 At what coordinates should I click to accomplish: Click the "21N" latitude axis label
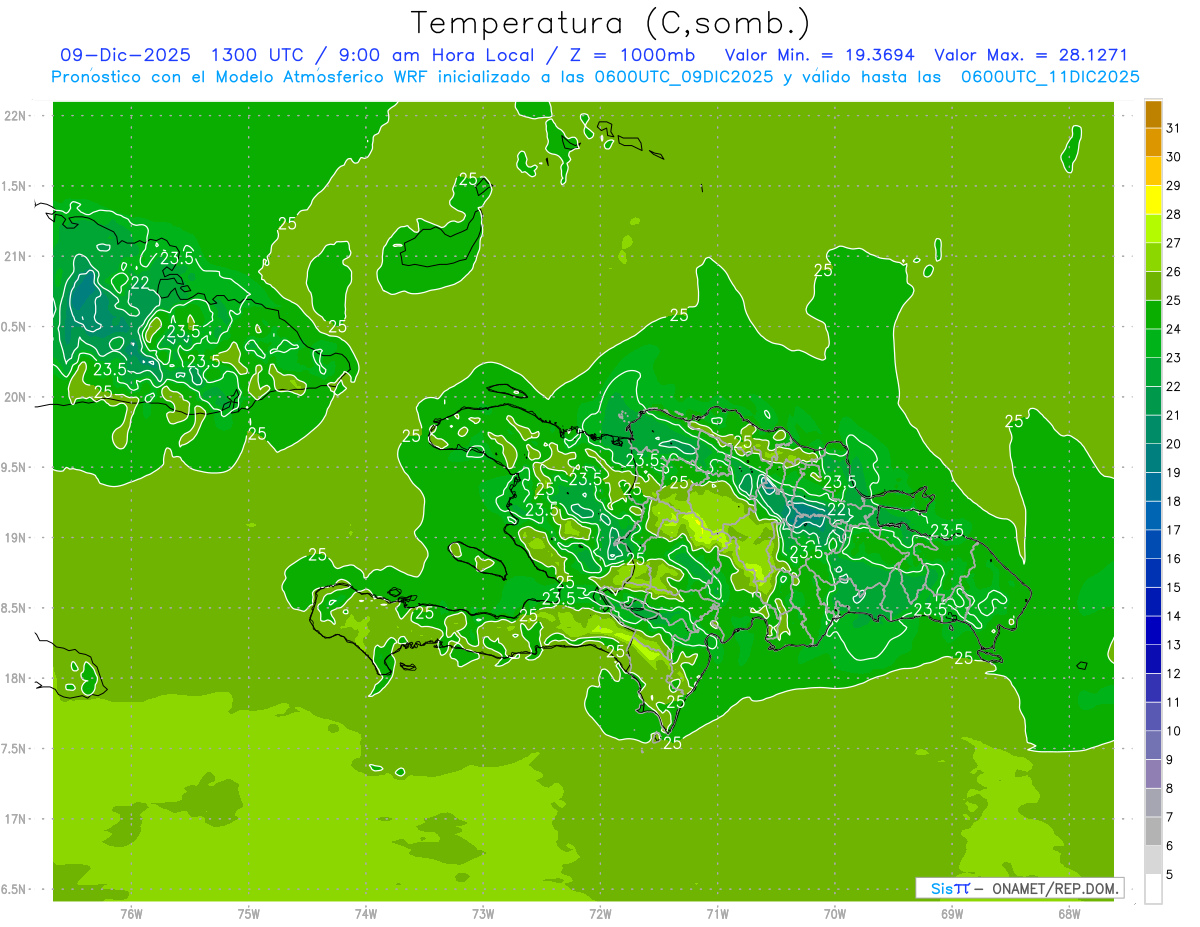(15, 256)
